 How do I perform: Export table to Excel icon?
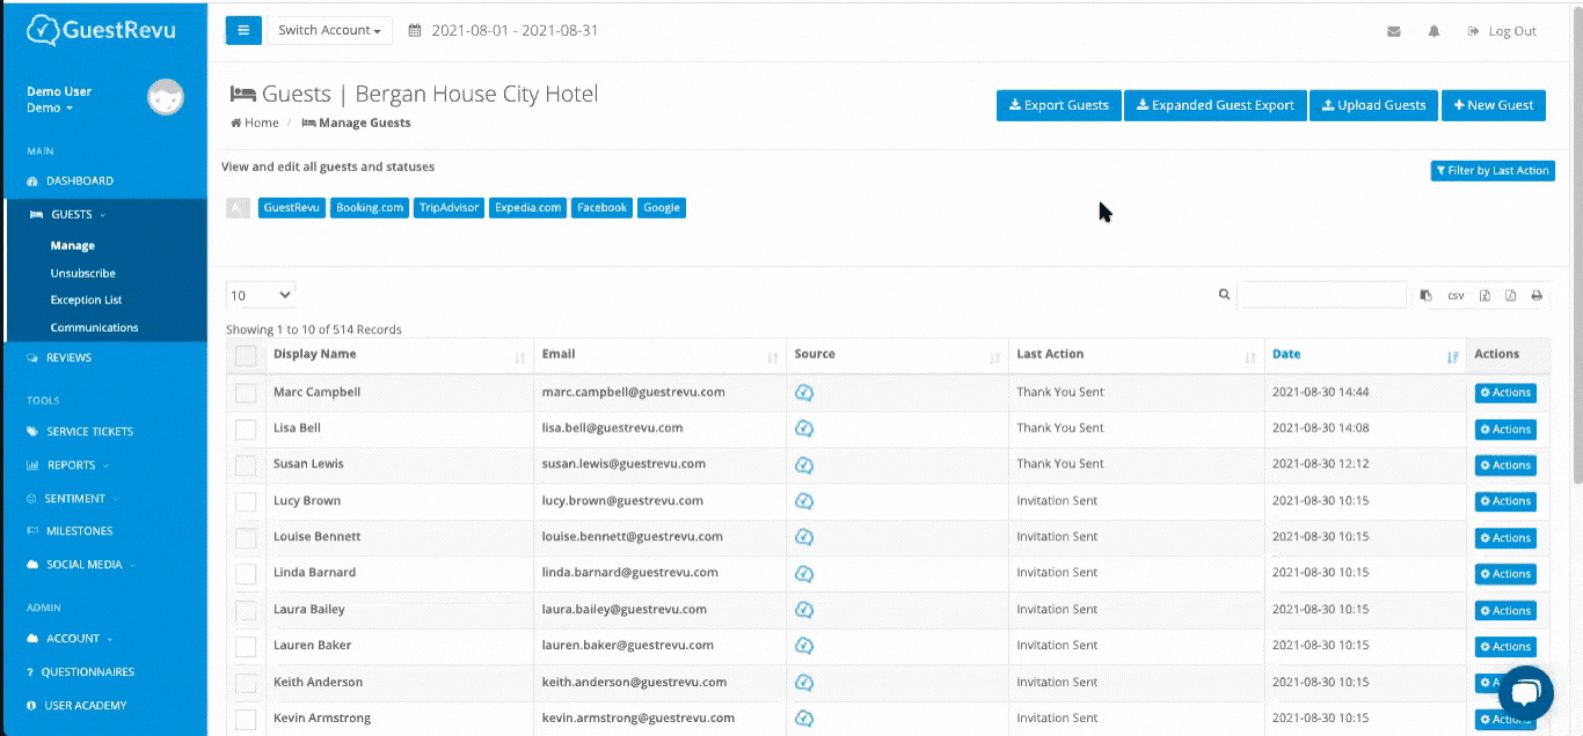(x=1484, y=295)
